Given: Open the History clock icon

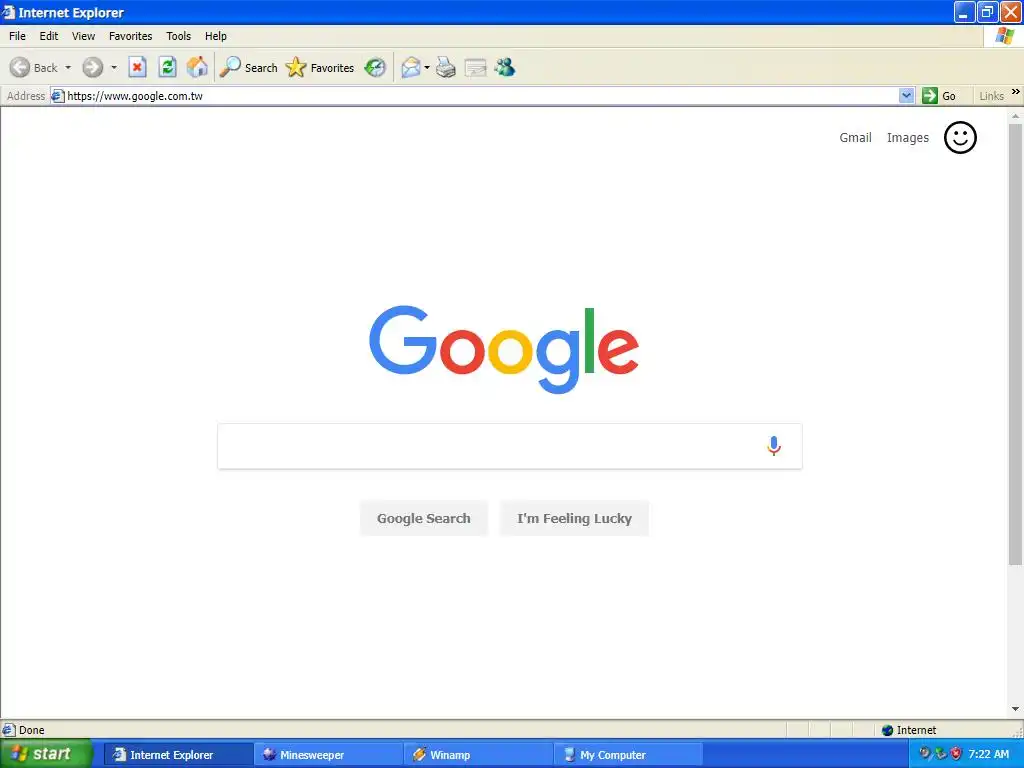Looking at the screenshot, I should click(x=376, y=67).
